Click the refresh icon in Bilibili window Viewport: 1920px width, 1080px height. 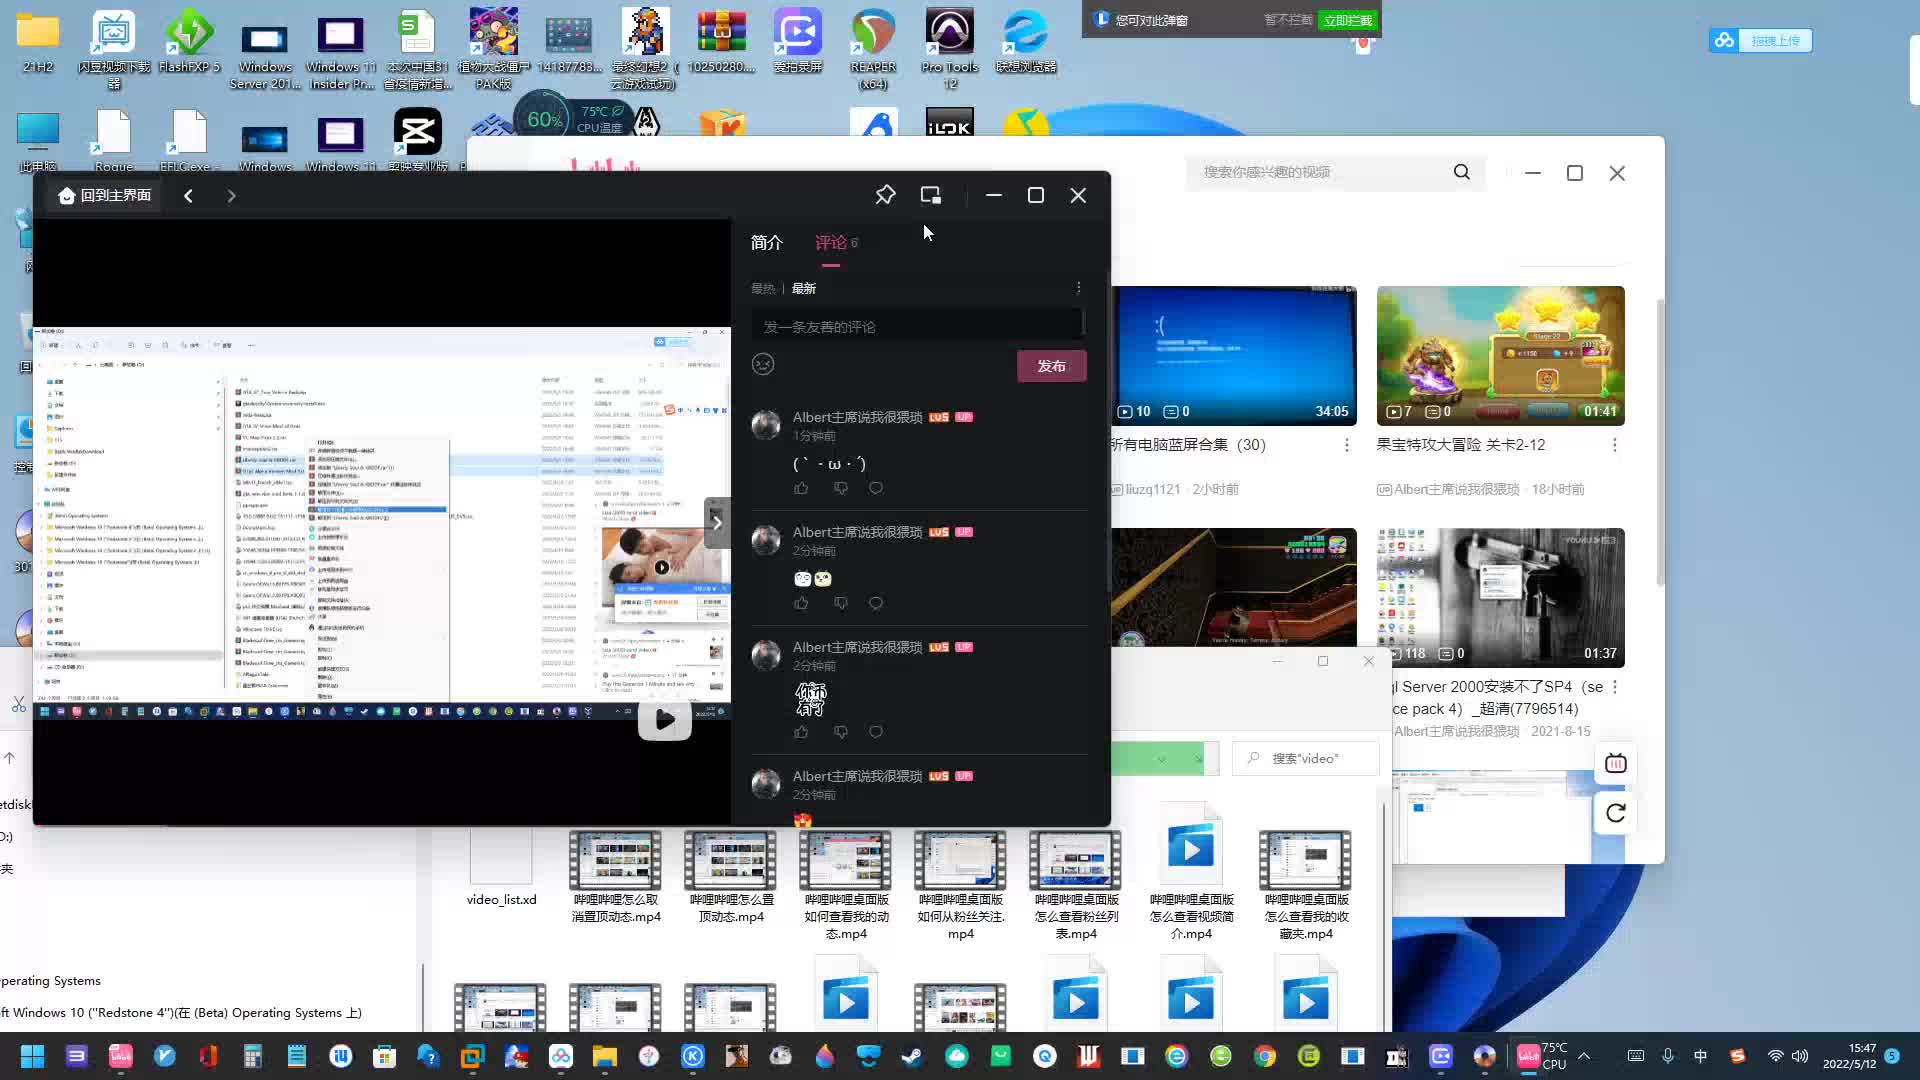tap(1615, 813)
